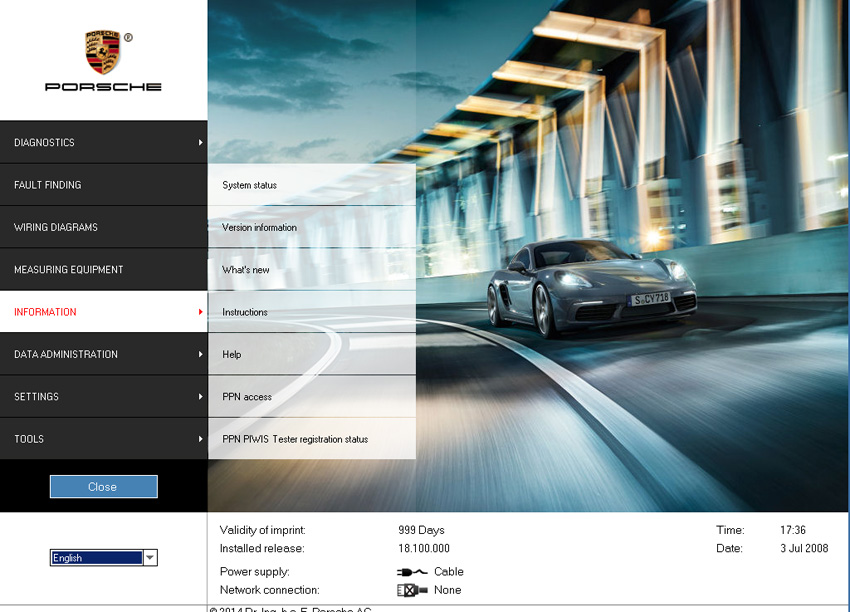Click the network connection disconnected icon
The height and width of the screenshot is (612, 850).
412,590
